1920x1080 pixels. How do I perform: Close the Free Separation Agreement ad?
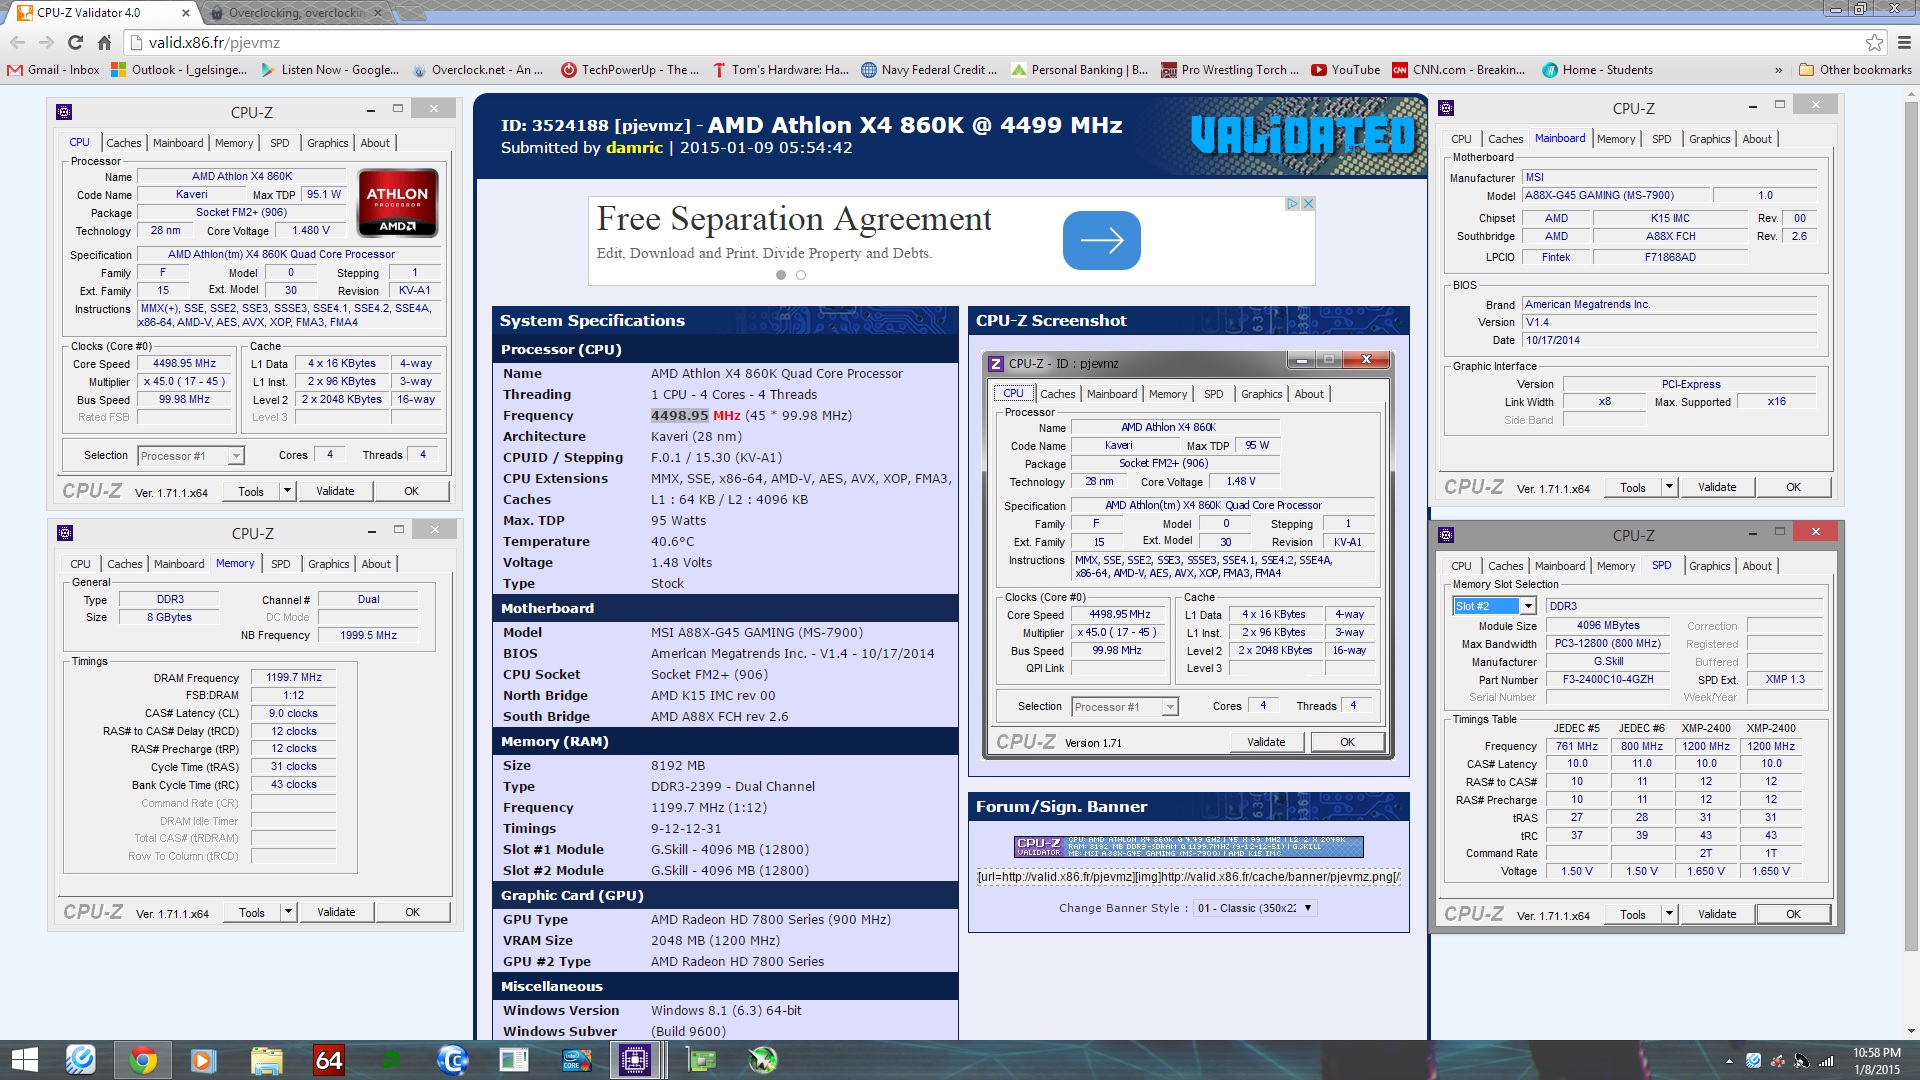(1308, 203)
